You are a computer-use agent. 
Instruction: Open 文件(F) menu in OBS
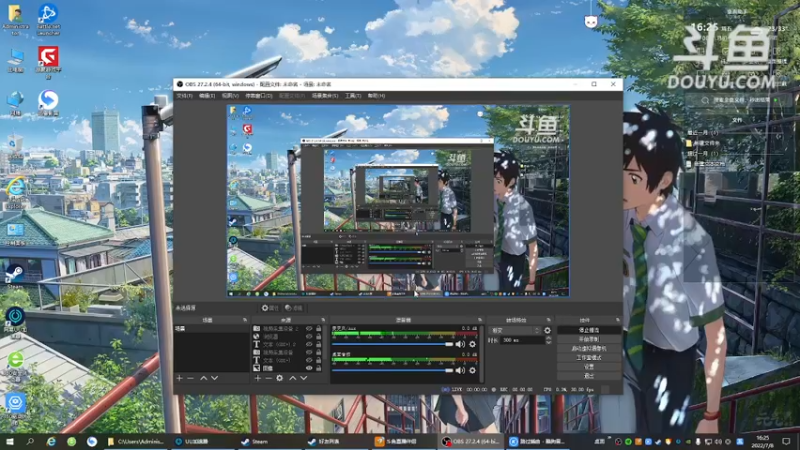184,96
